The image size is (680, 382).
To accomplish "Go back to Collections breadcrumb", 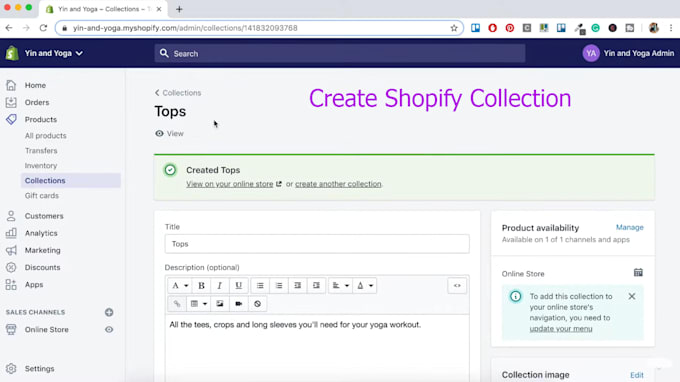I will pyautogui.click(x=178, y=93).
